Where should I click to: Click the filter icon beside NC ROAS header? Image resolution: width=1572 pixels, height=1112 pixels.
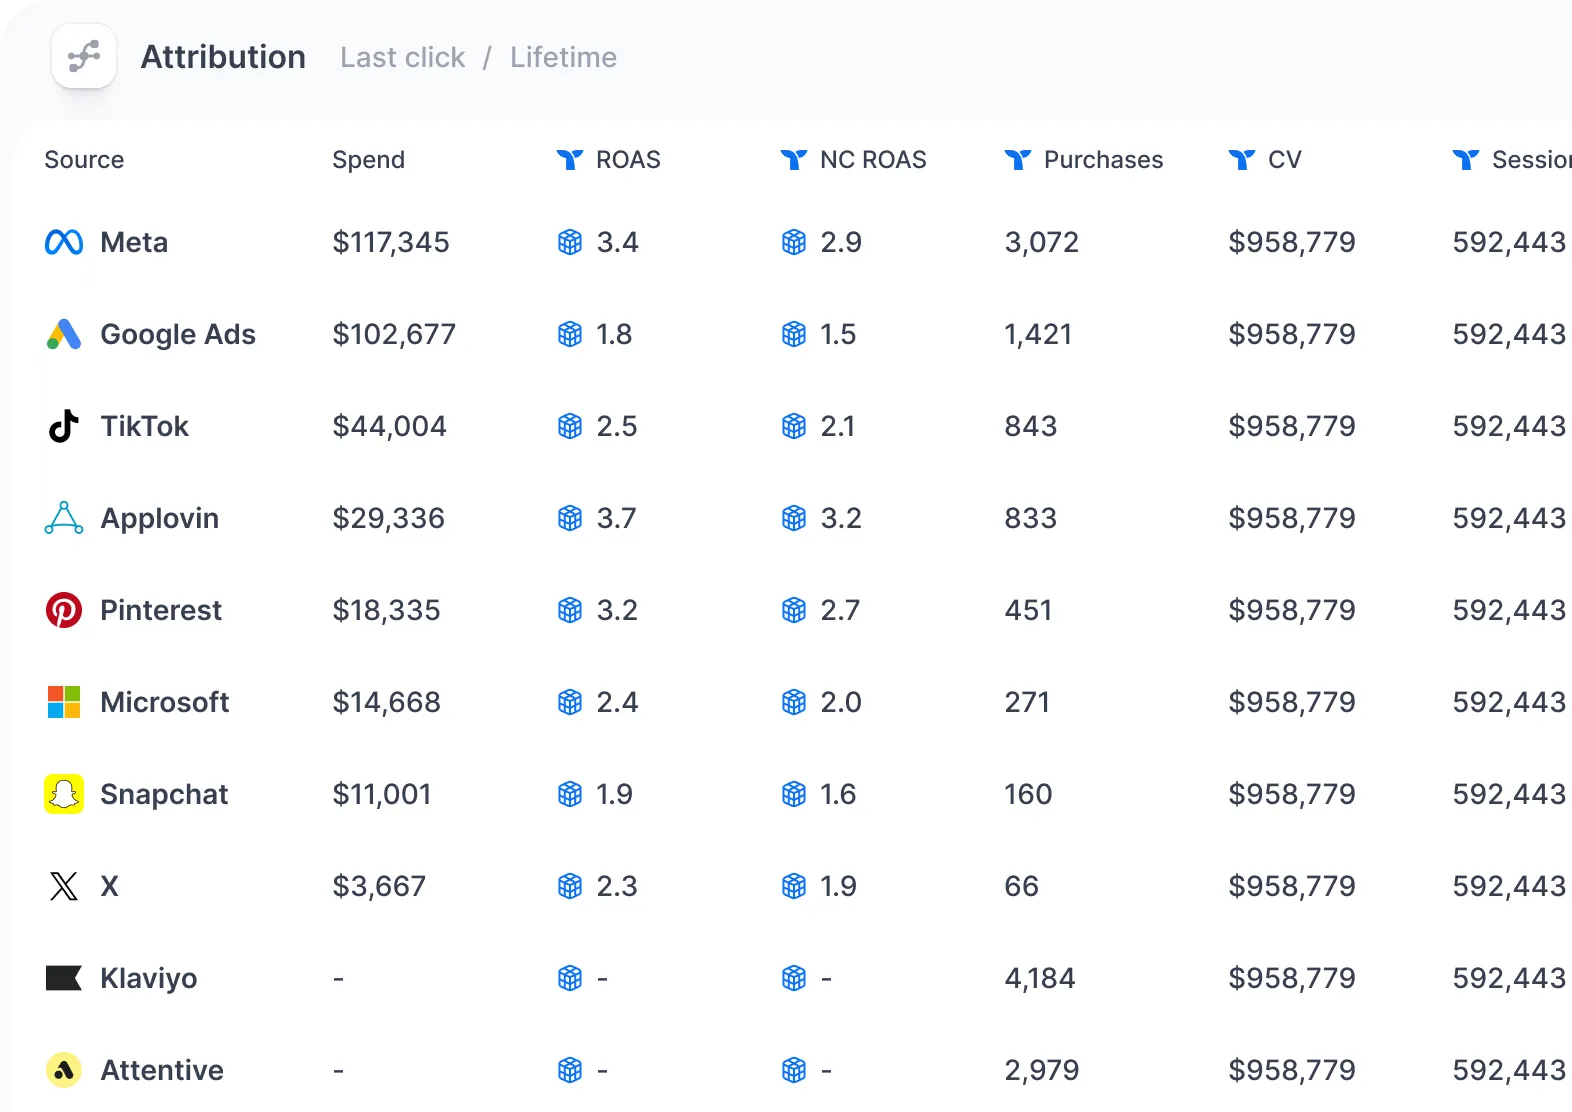[794, 160]
